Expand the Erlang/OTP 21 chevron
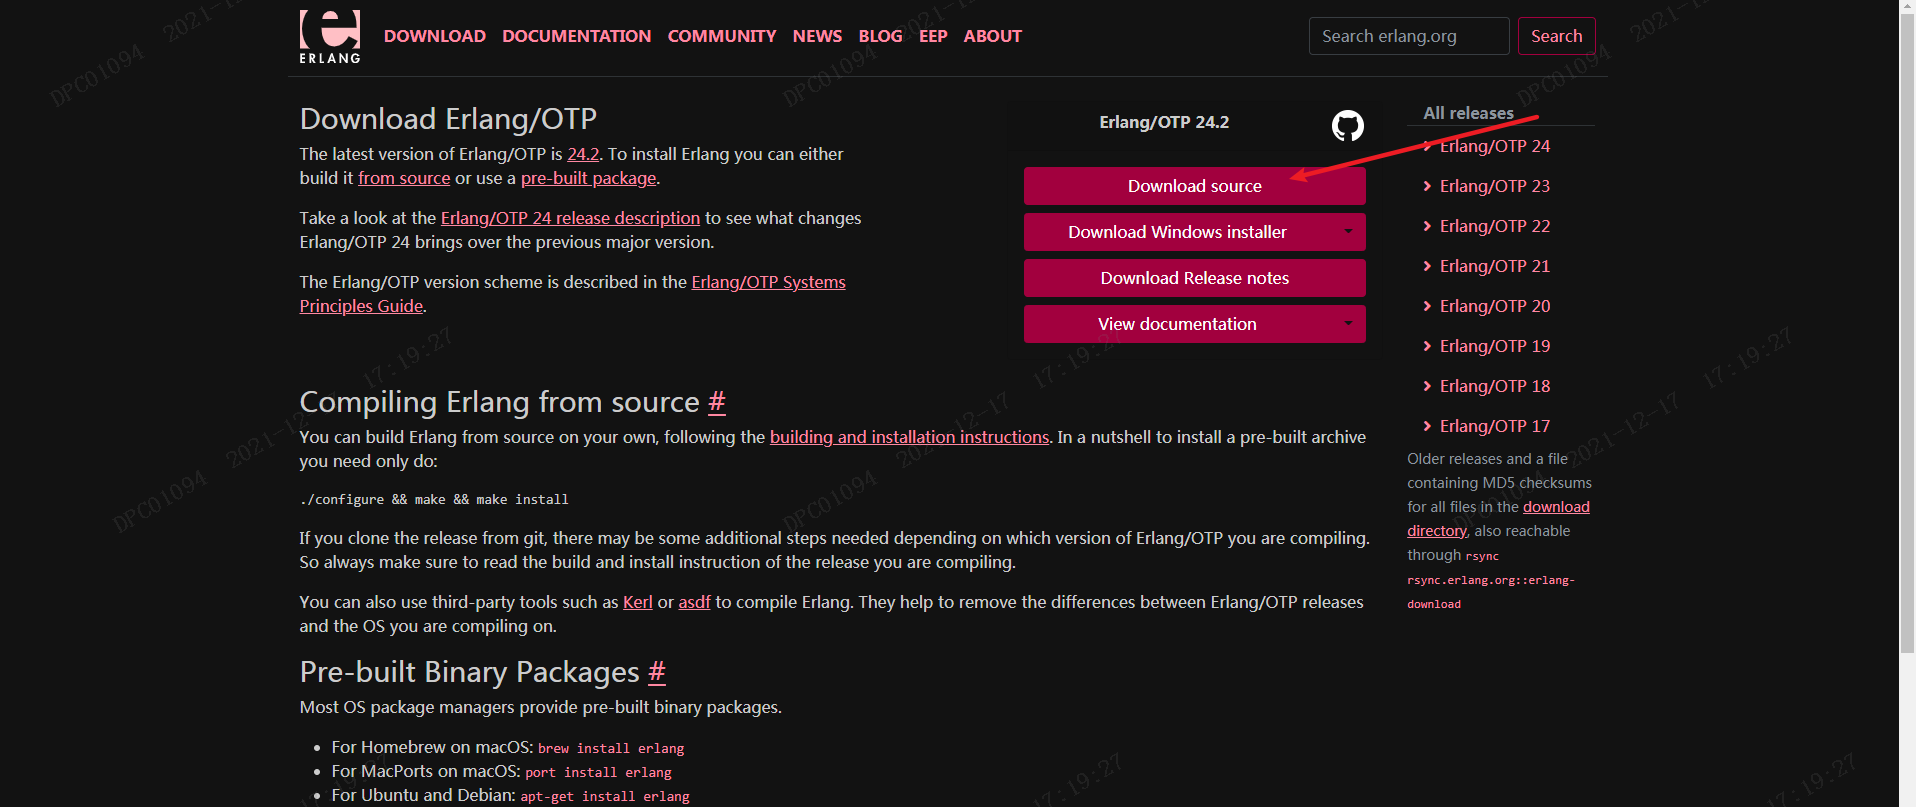Image resolution: width=1916 pixels, height=807 pixels. click(x=1427, y=266)
